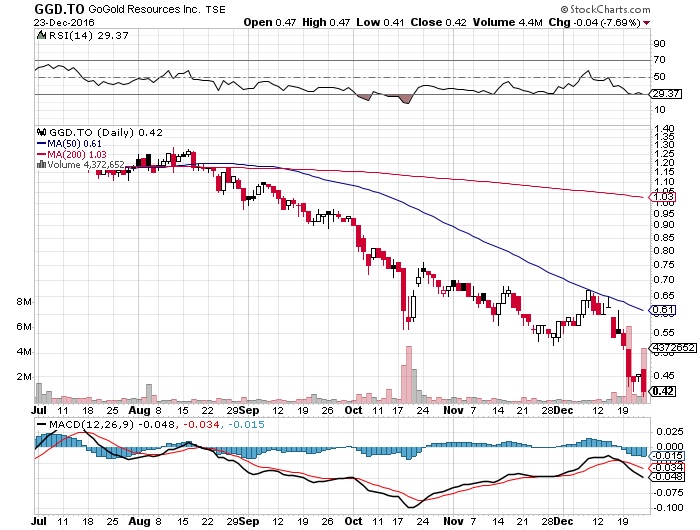The height and width of the screenshot is (530, 700).
Task: Click the 0.61 MA(50) price tag
Action: point(663,310)
